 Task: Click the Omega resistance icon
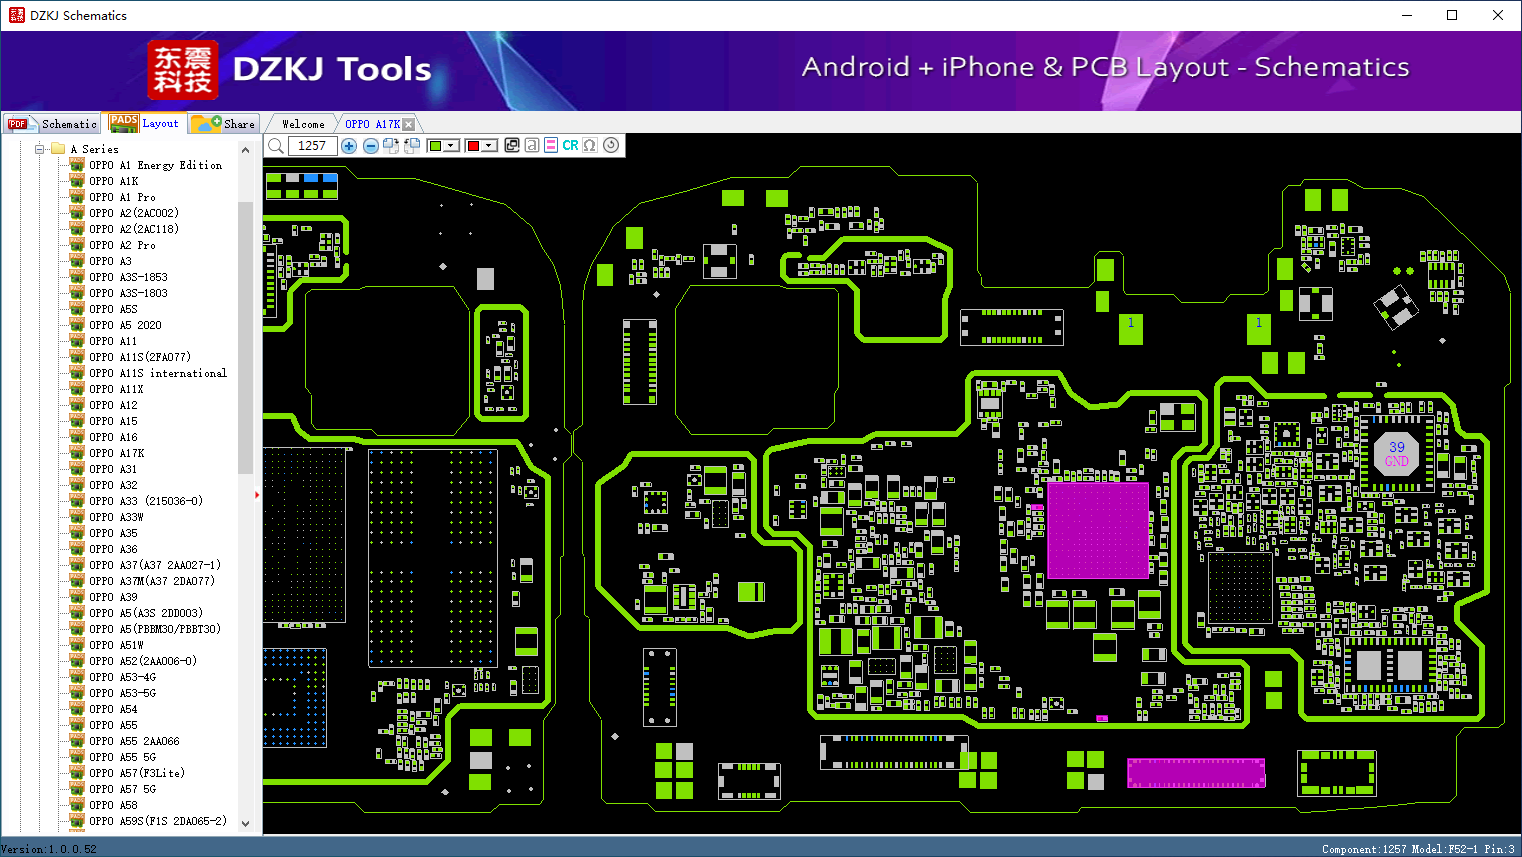(x=590, y=146)
